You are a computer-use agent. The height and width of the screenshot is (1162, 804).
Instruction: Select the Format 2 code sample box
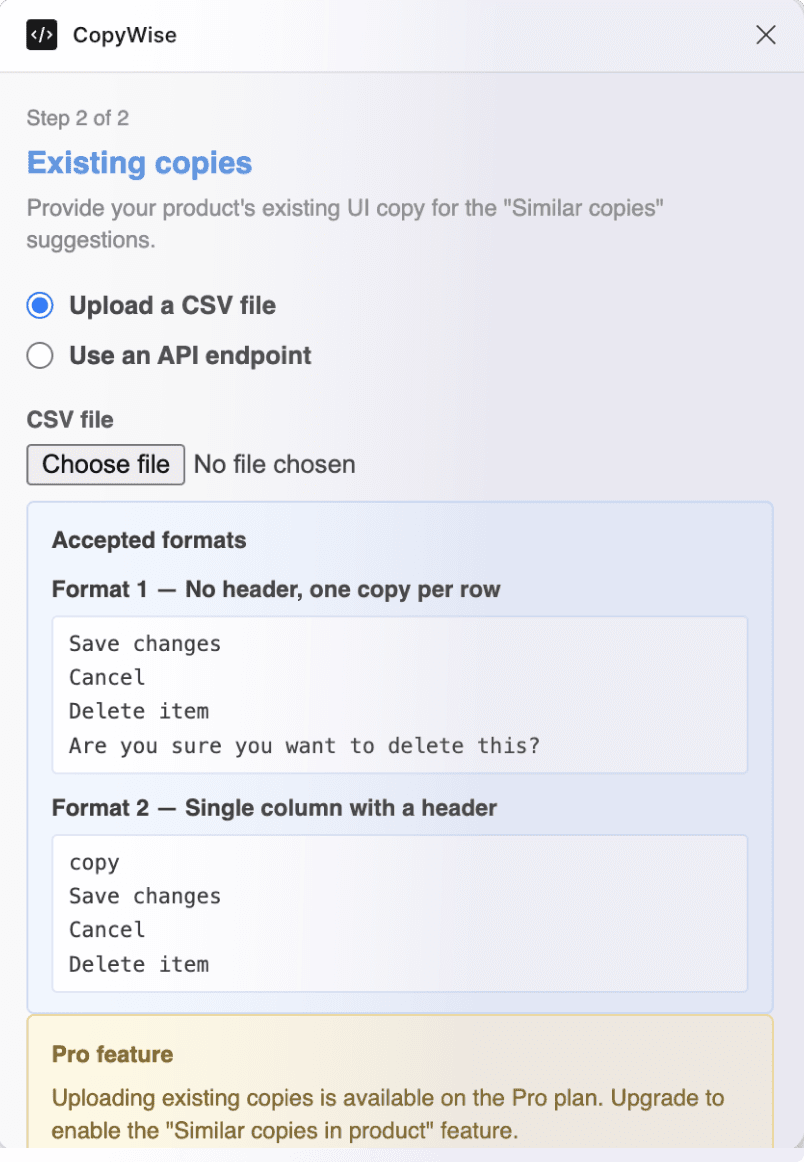(x=399, y=912)
